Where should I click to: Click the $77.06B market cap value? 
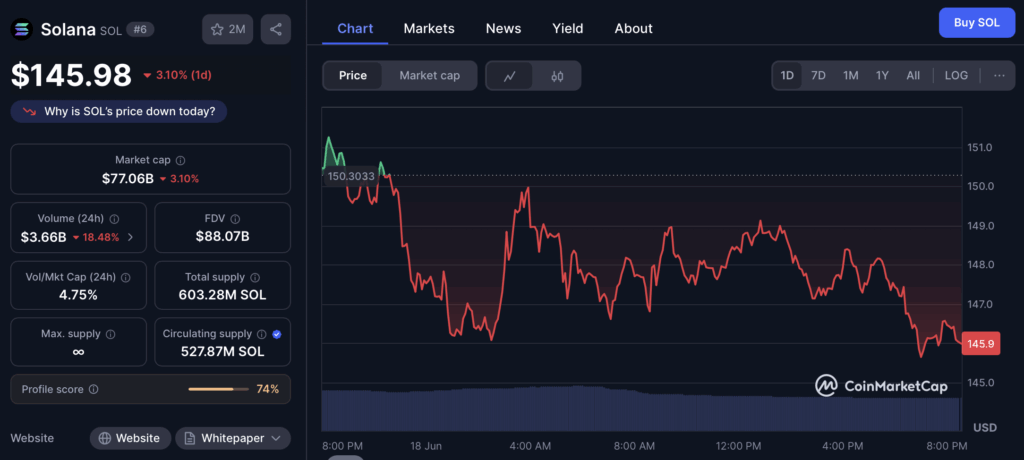coord(127,178)
